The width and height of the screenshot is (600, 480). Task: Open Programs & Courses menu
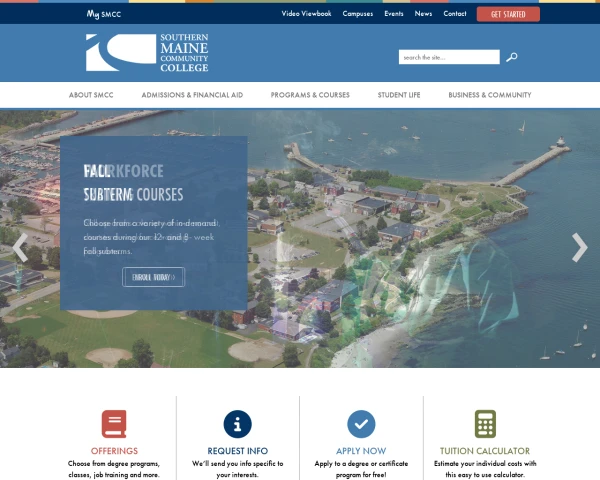(310, 95)
